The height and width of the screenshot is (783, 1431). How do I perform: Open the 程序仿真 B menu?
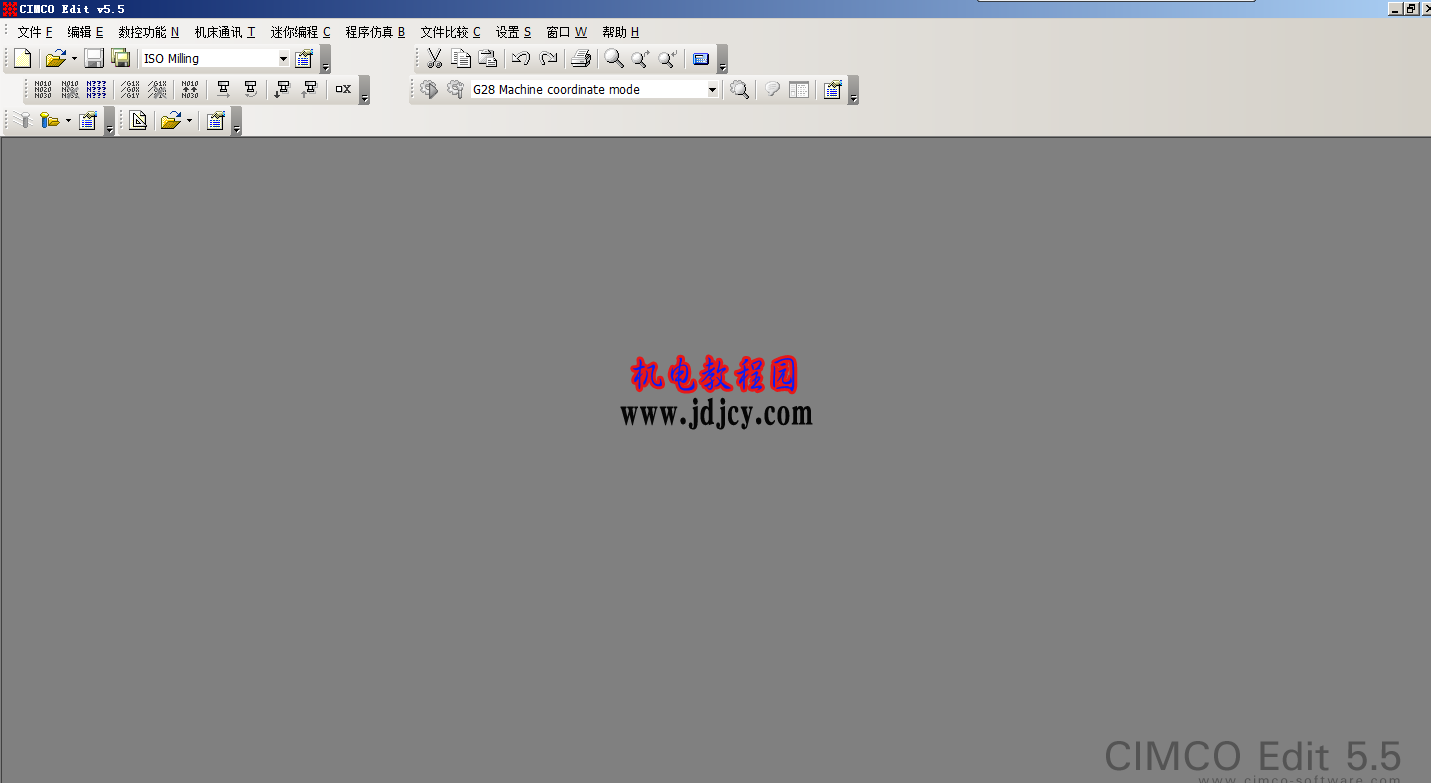click(x=375, y=32)
